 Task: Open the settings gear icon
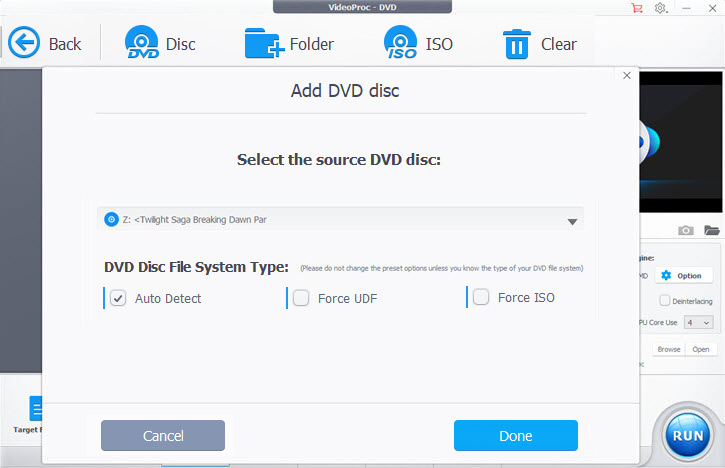click(x=661, y=8)
